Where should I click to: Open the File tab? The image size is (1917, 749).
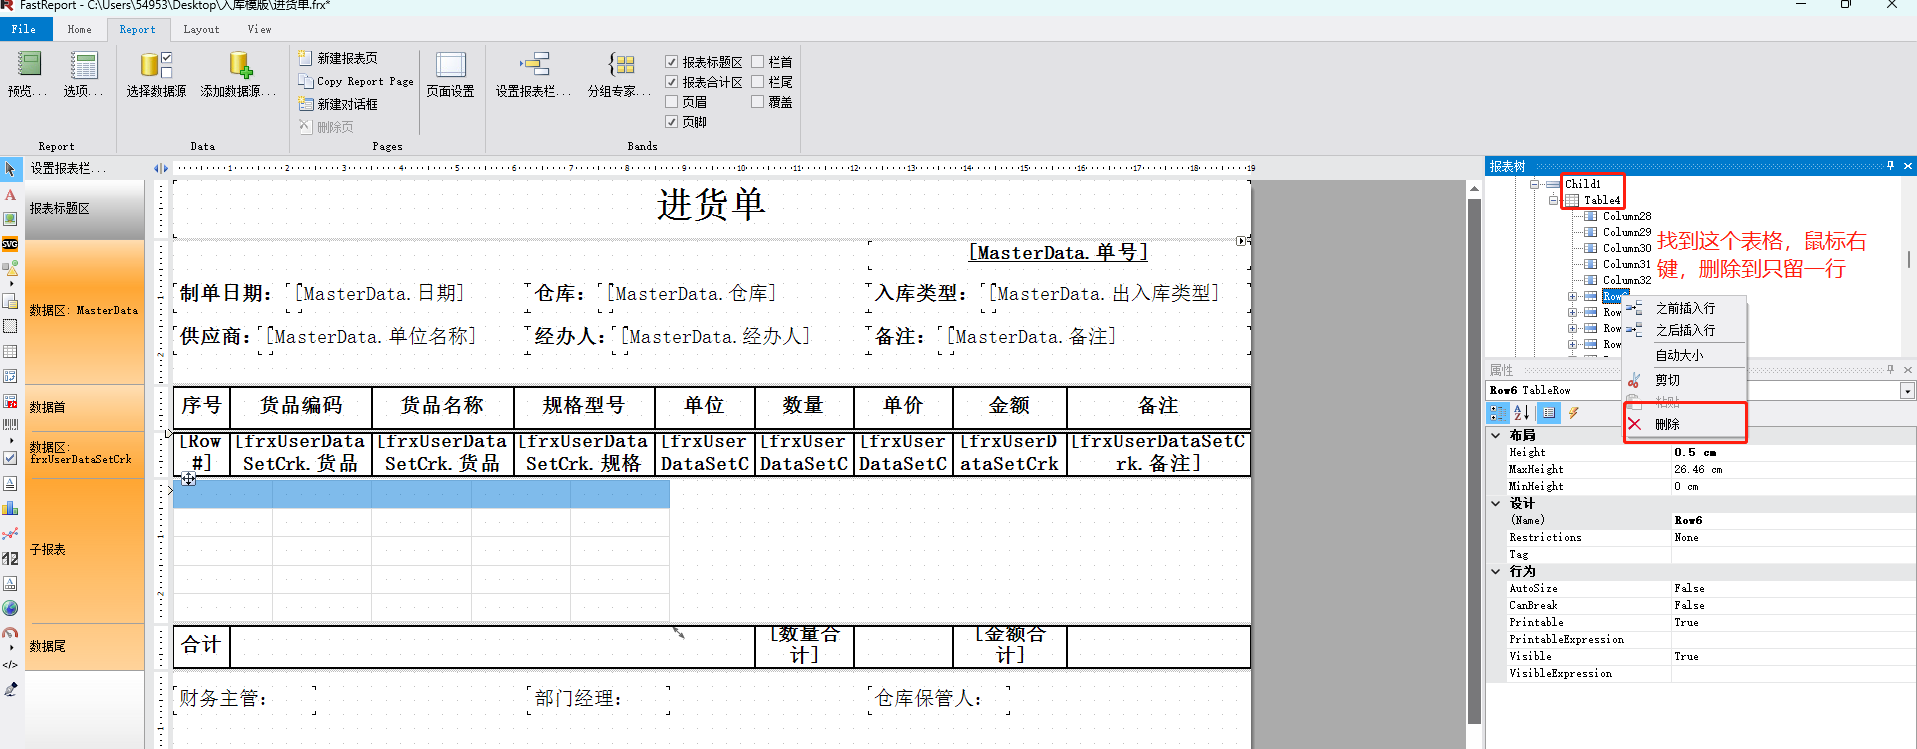[24, 29]
